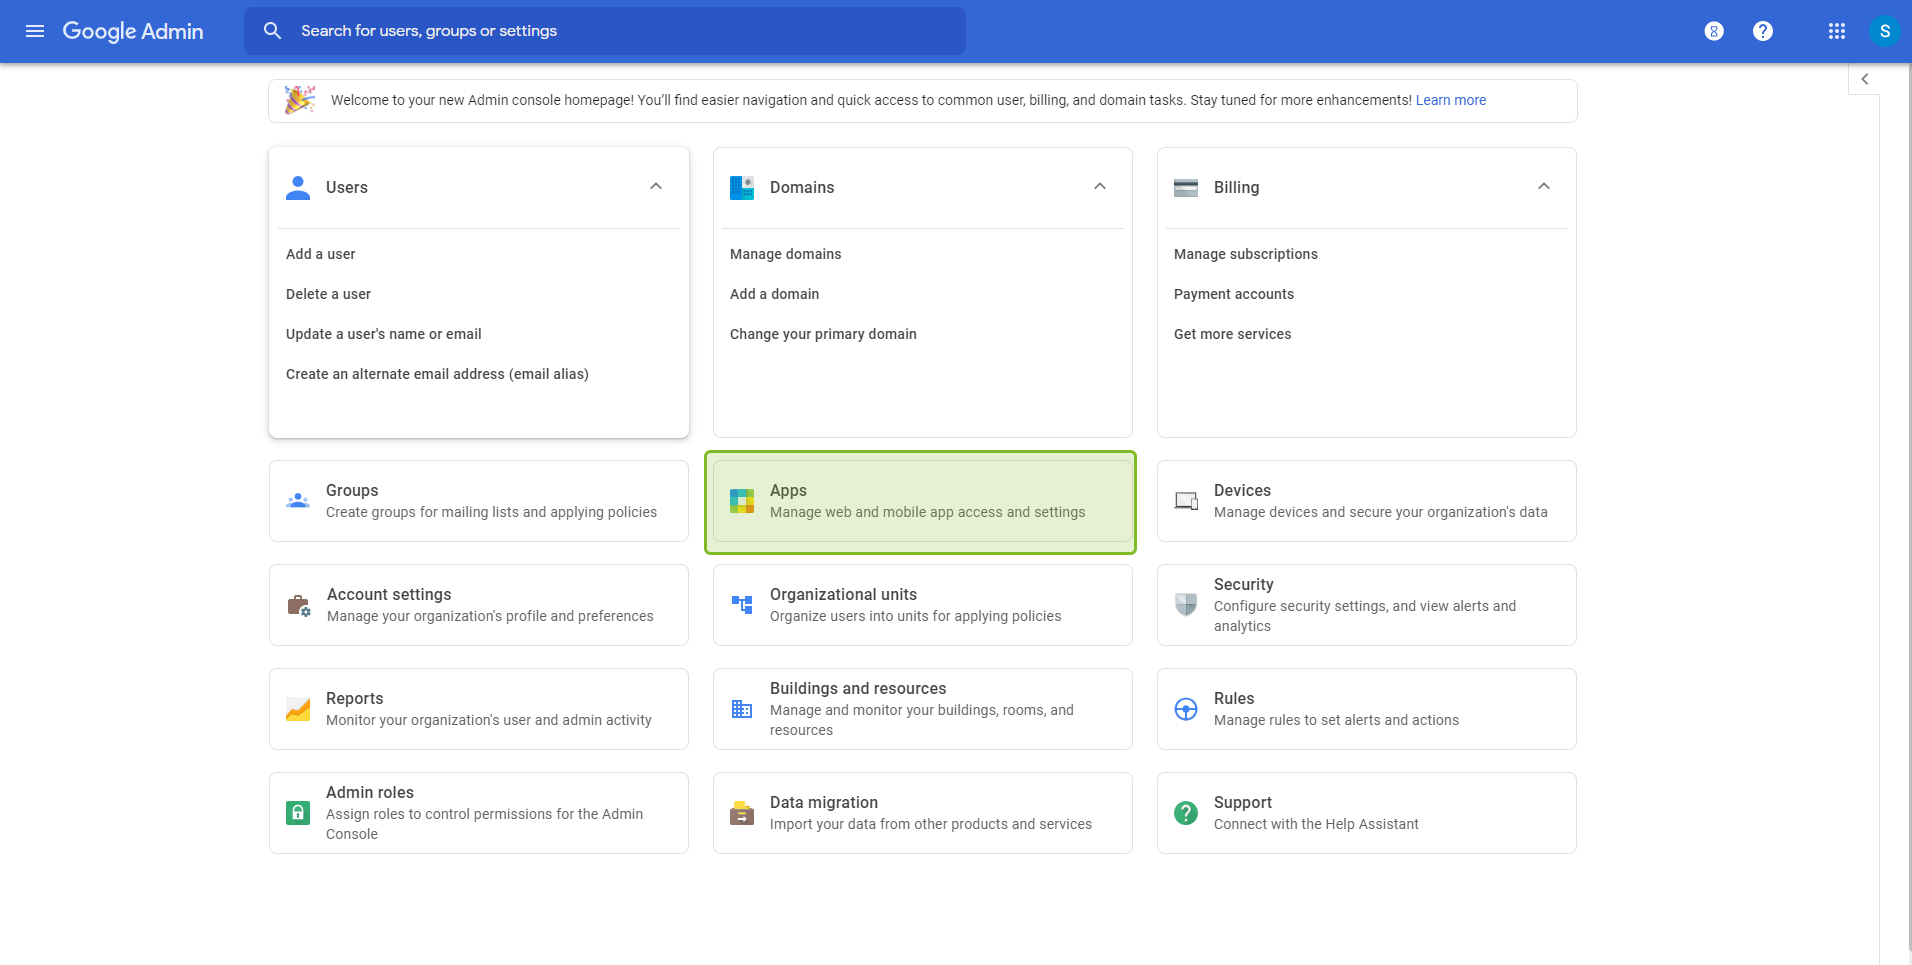
Task: Open the Learn more link
Action: [x=1451, y=100]
